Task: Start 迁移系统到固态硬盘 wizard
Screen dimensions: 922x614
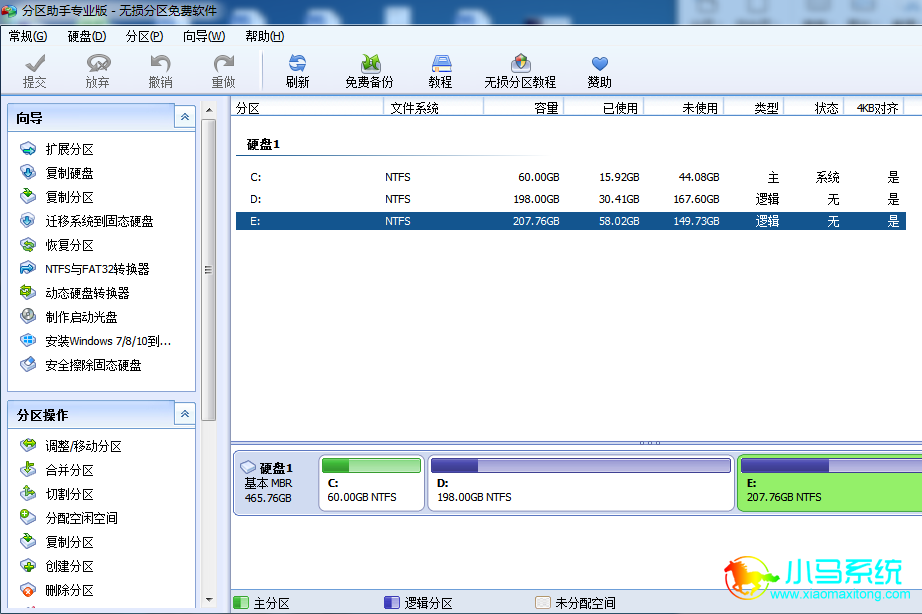Action: tap(86, 221)
